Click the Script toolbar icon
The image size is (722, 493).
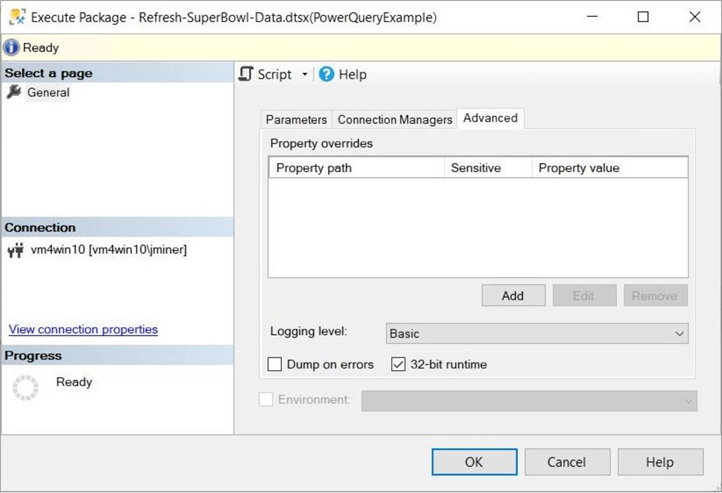(x=246, y=74)
